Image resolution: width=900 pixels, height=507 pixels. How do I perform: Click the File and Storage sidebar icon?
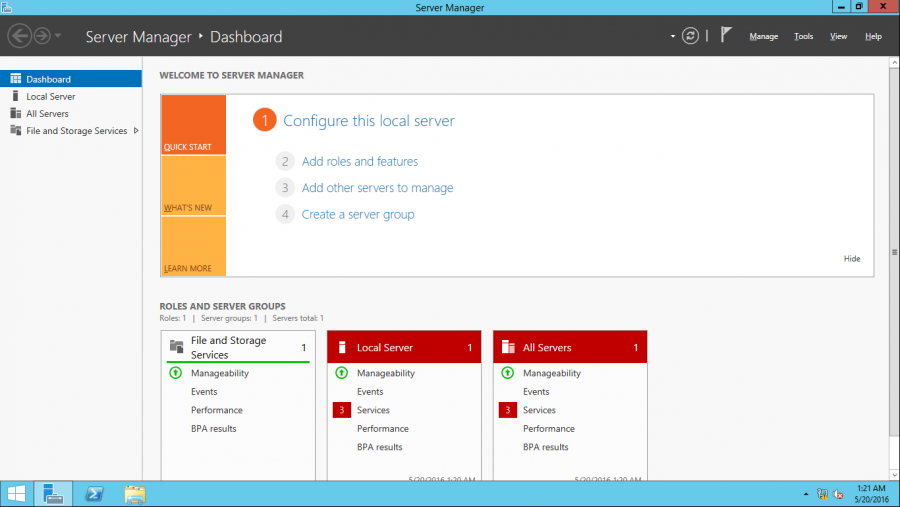click(x=15, y=130)
